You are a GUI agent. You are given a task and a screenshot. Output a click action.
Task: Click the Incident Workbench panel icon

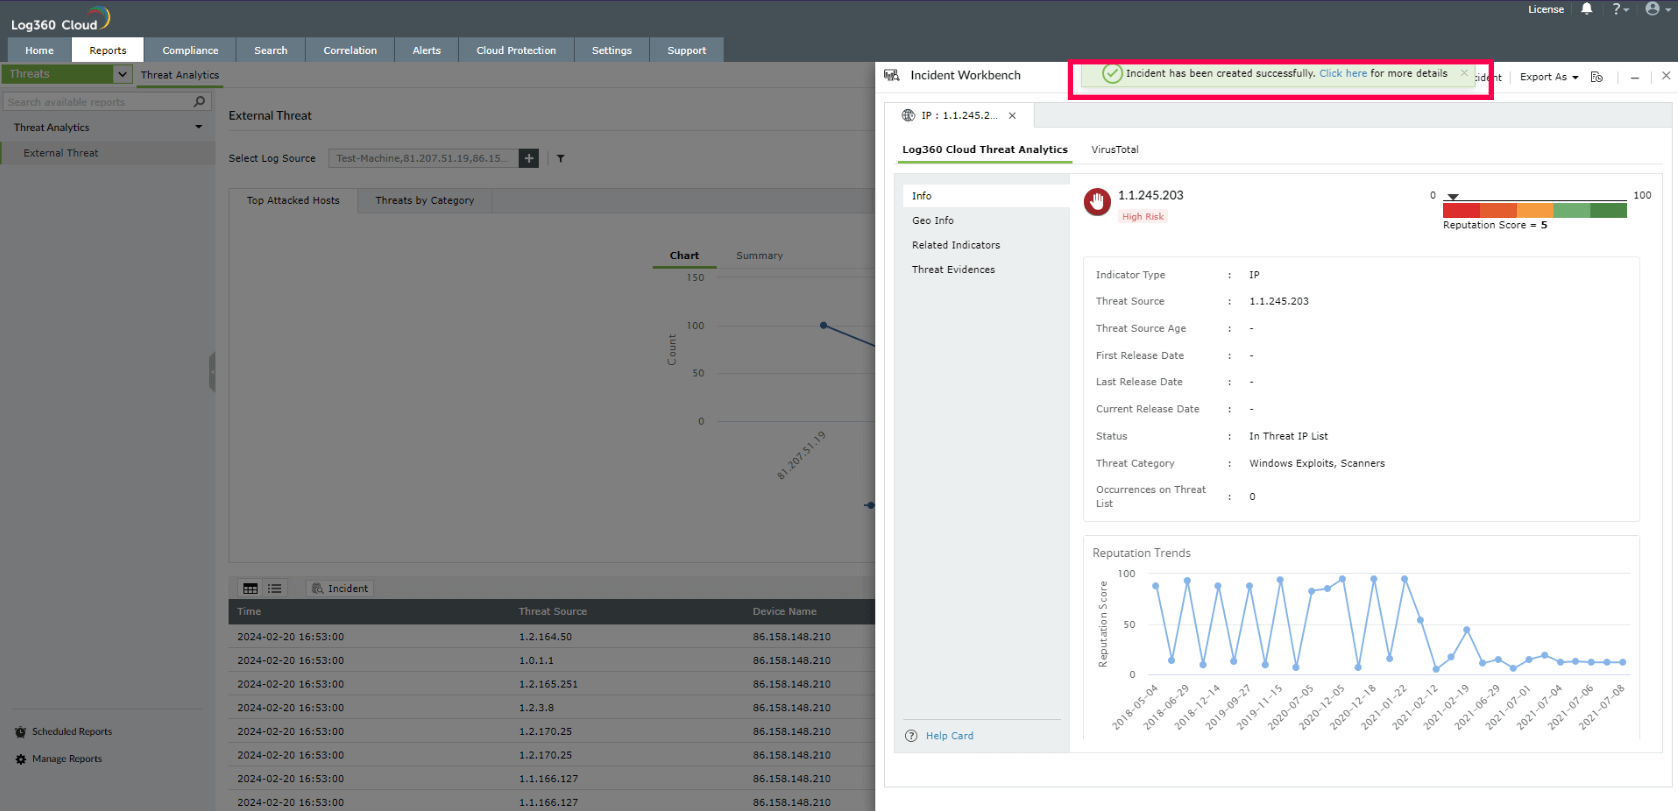point(892,76)
